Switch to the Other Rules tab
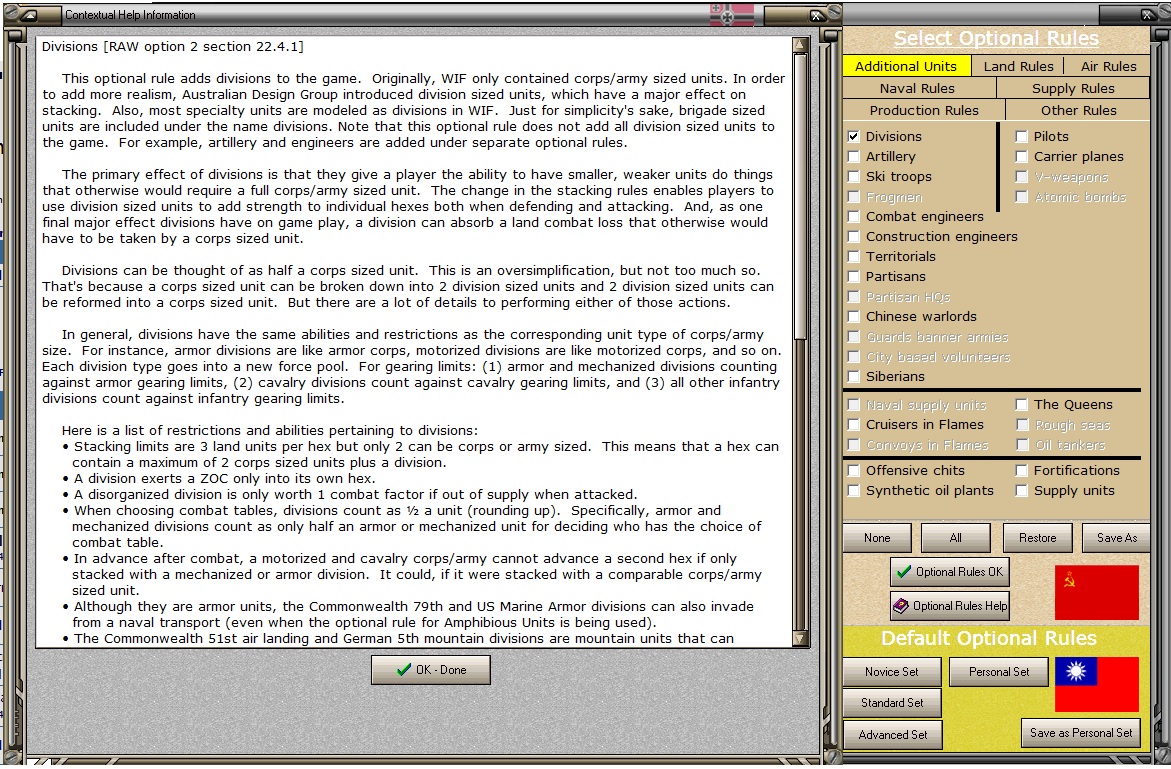This screenshot has width=1171, height=769. point(1078,110)
